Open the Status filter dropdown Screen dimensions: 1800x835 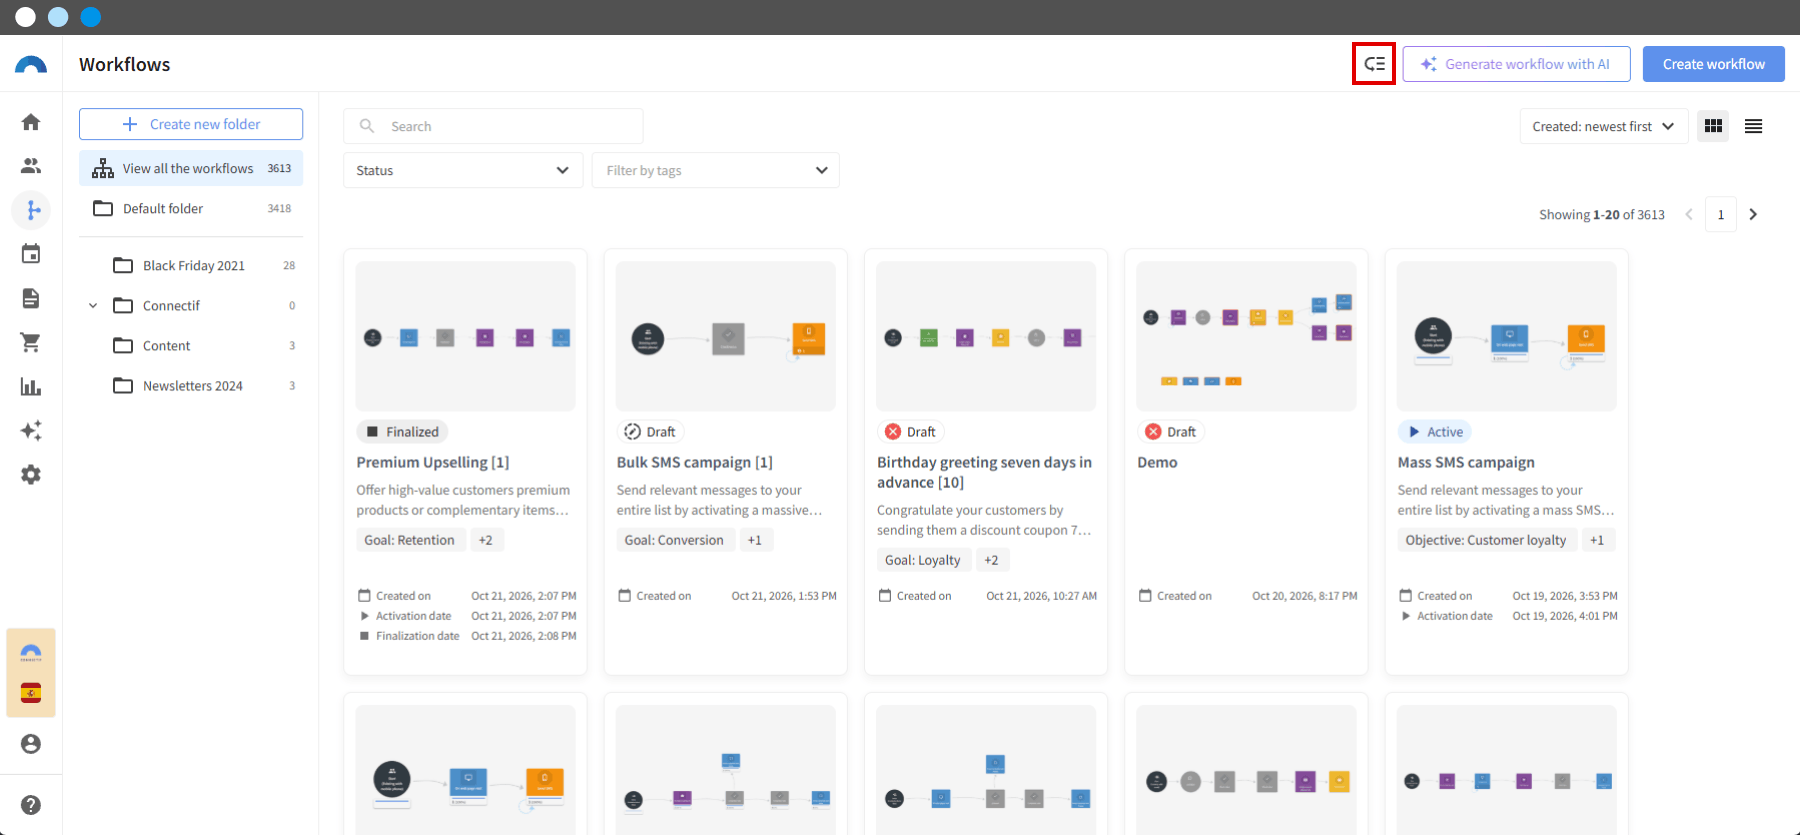[x=463, y=170]
